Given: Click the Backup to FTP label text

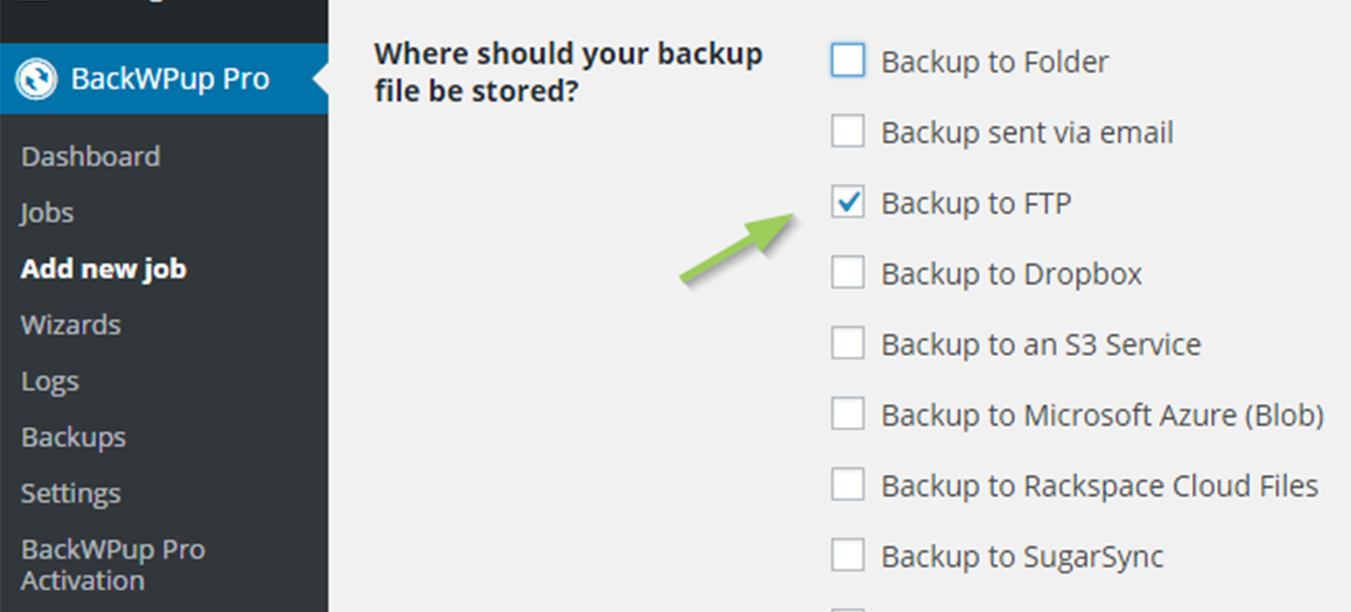Looking at the screenshot, I should [x=975, y=203].
